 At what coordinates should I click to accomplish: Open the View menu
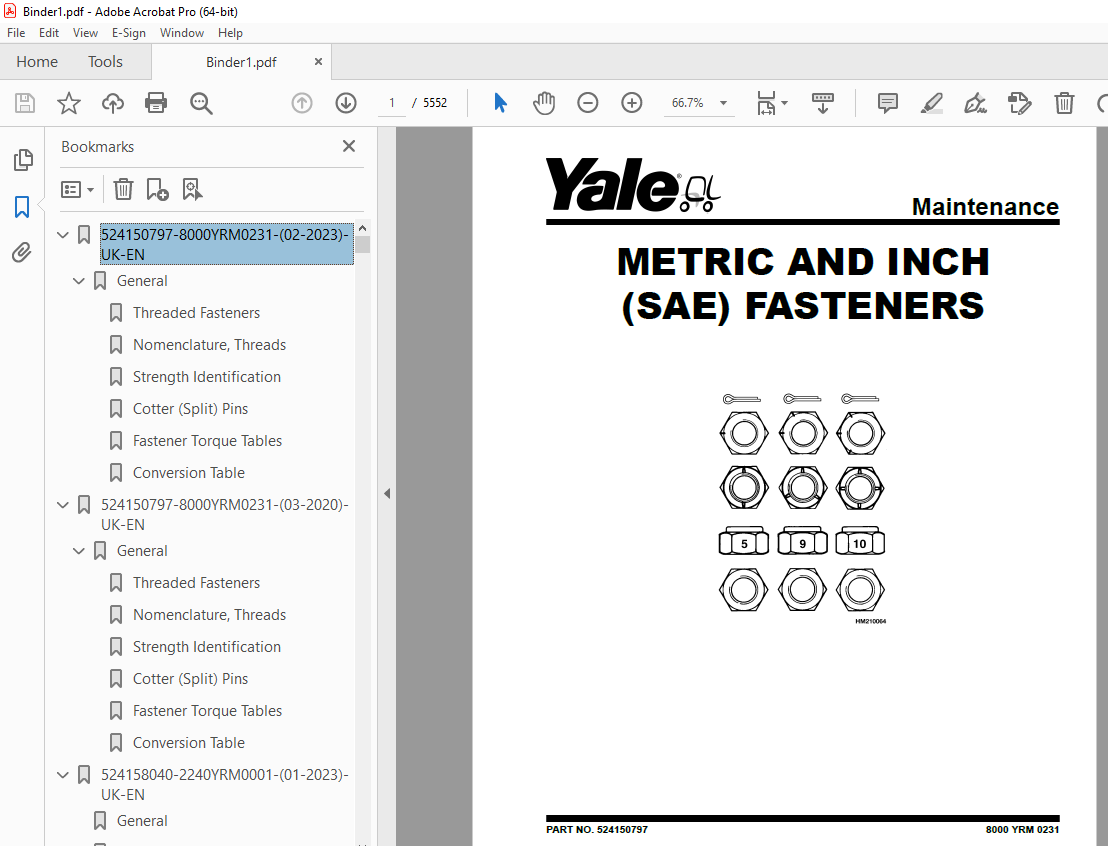(x=85, y=33)
